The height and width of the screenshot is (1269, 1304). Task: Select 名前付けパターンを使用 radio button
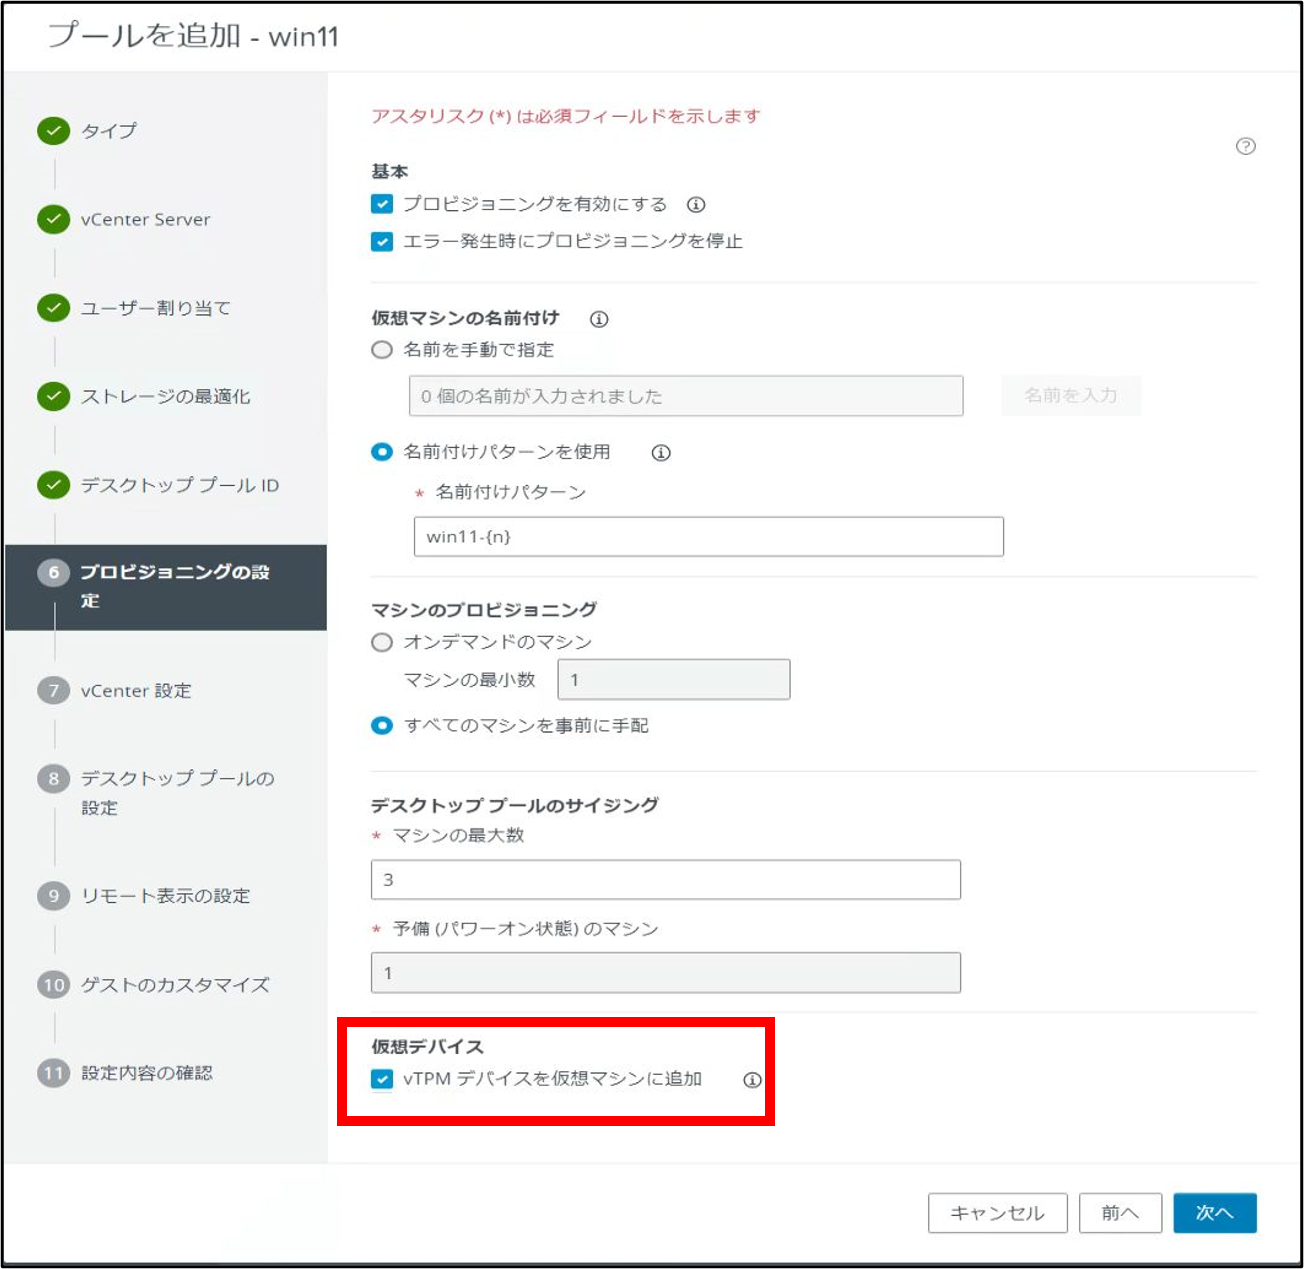point(382,452)
